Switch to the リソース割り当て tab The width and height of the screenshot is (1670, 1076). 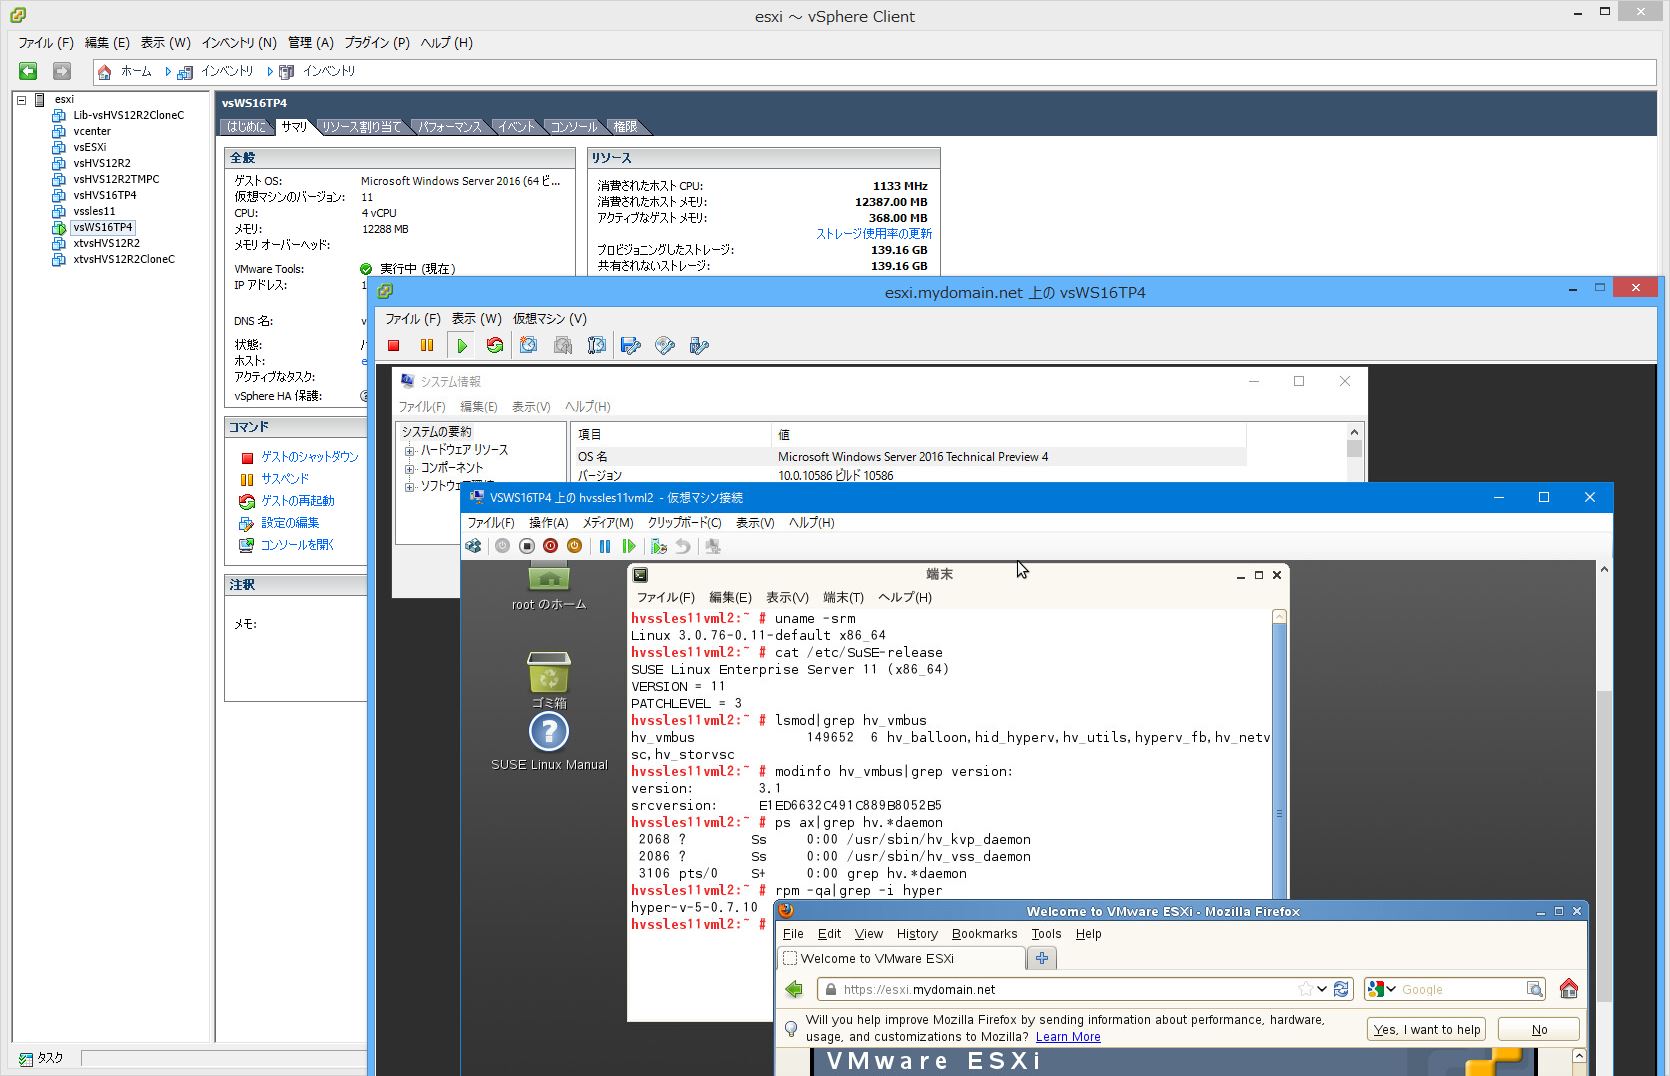[x=361, y=127]
